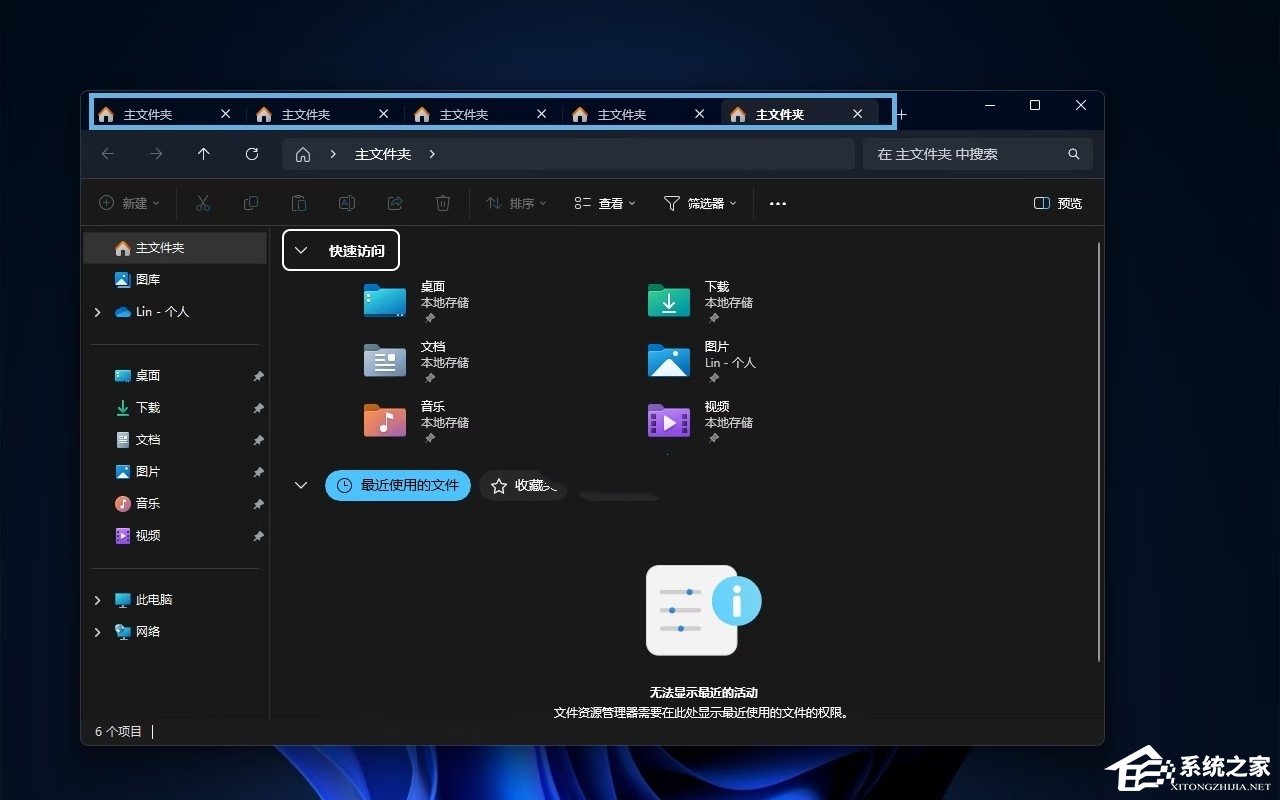Switch to 收藏夹 section tab

(x=523, y=485)
